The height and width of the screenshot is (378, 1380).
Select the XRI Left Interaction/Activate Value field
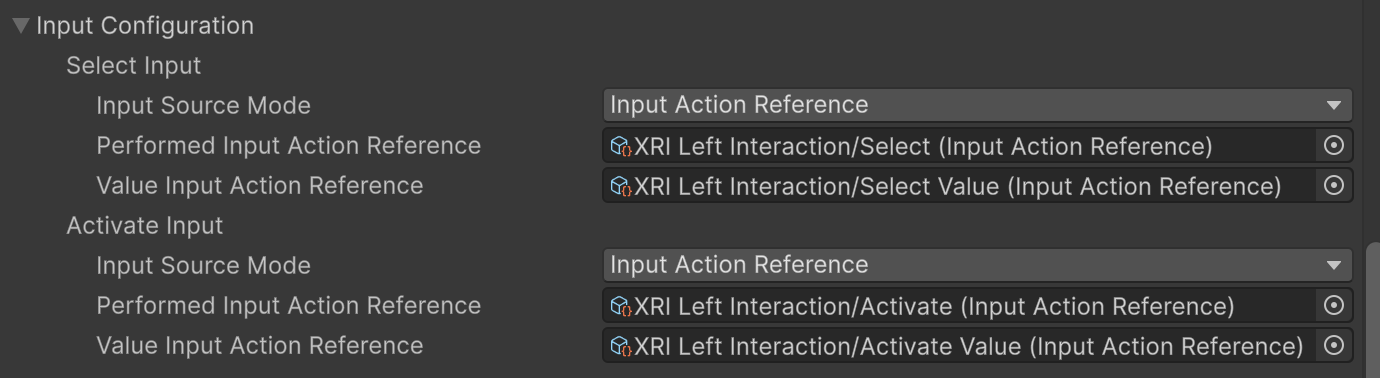pyautogui.click(x=960, y=346)
